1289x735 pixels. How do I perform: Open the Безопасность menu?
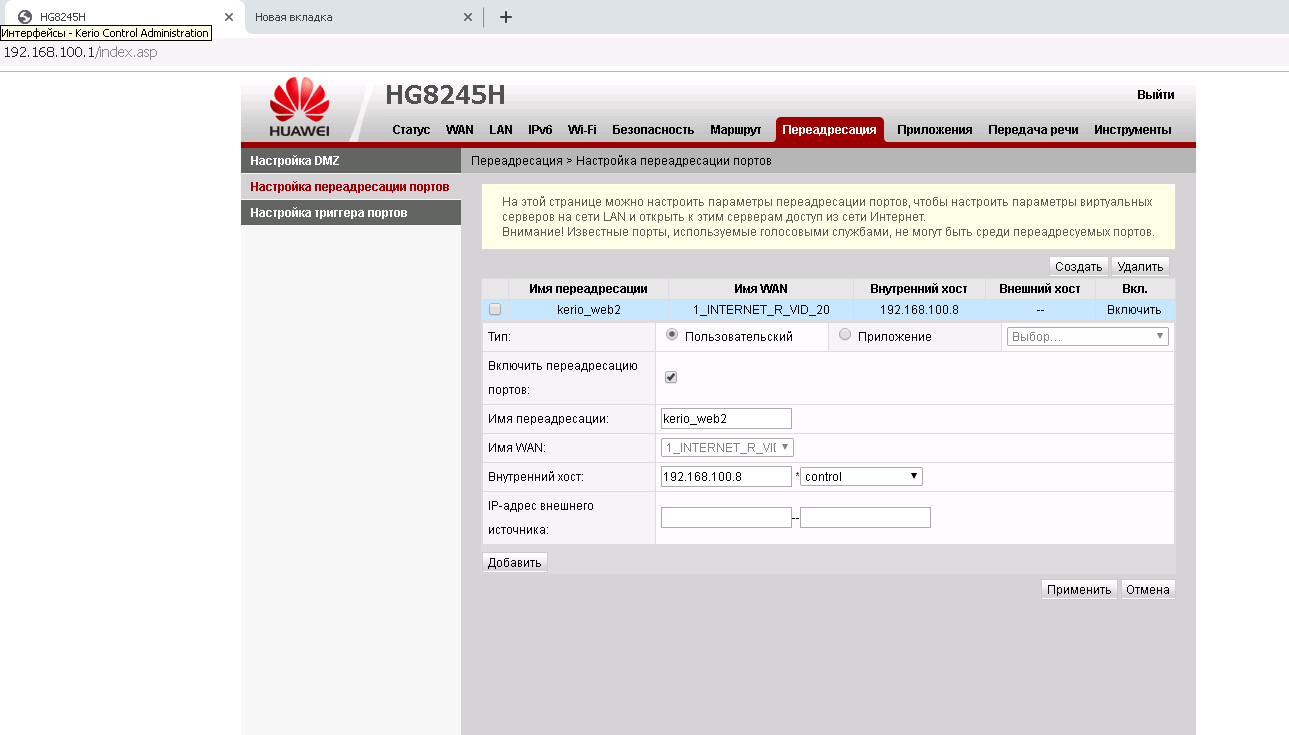653,130
